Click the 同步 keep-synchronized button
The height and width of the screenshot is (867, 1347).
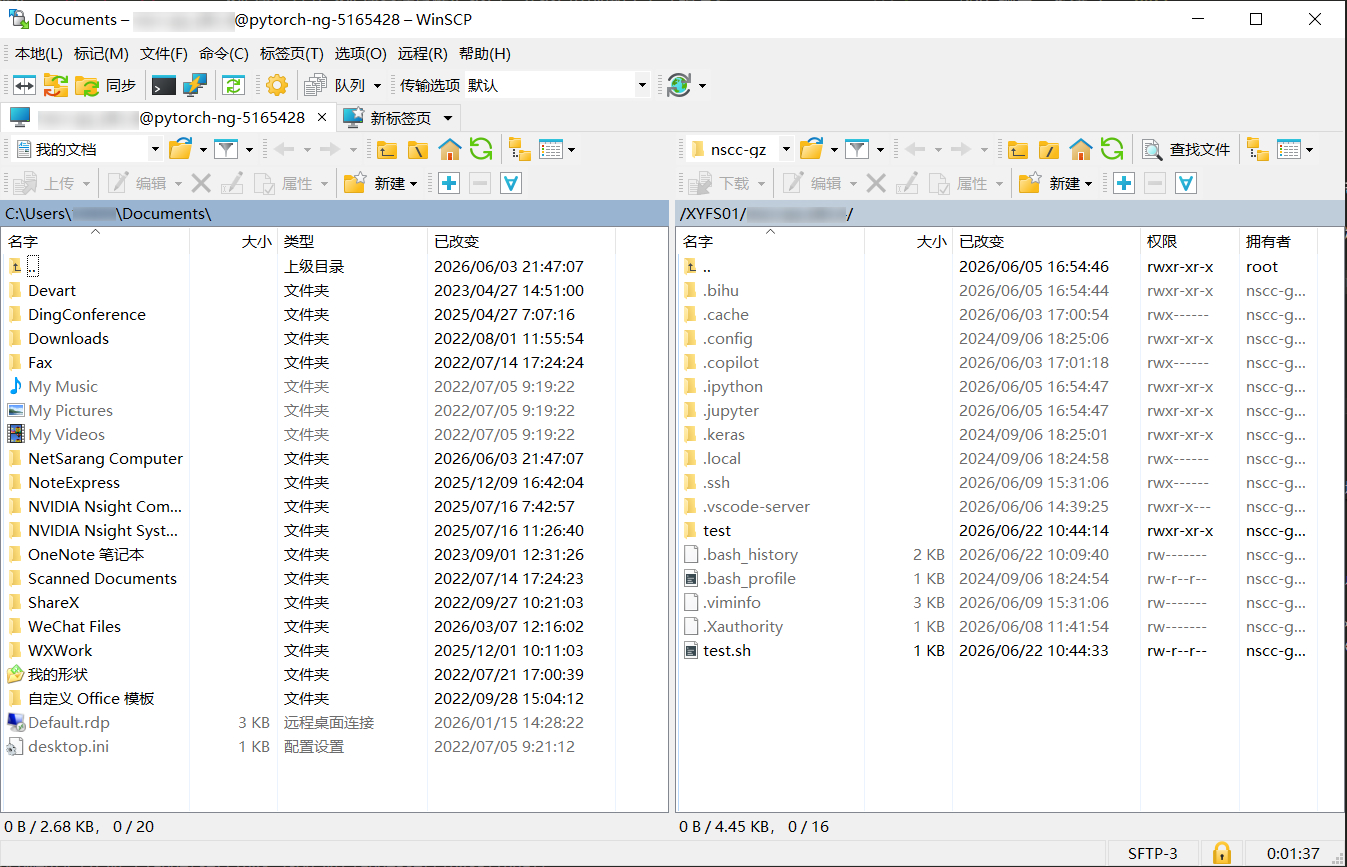(x=106, y=86)
